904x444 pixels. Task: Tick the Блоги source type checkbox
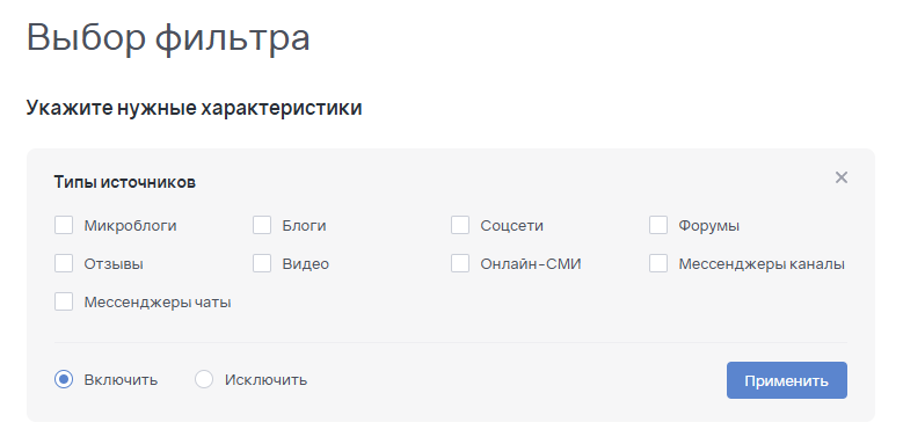(262, 225)
